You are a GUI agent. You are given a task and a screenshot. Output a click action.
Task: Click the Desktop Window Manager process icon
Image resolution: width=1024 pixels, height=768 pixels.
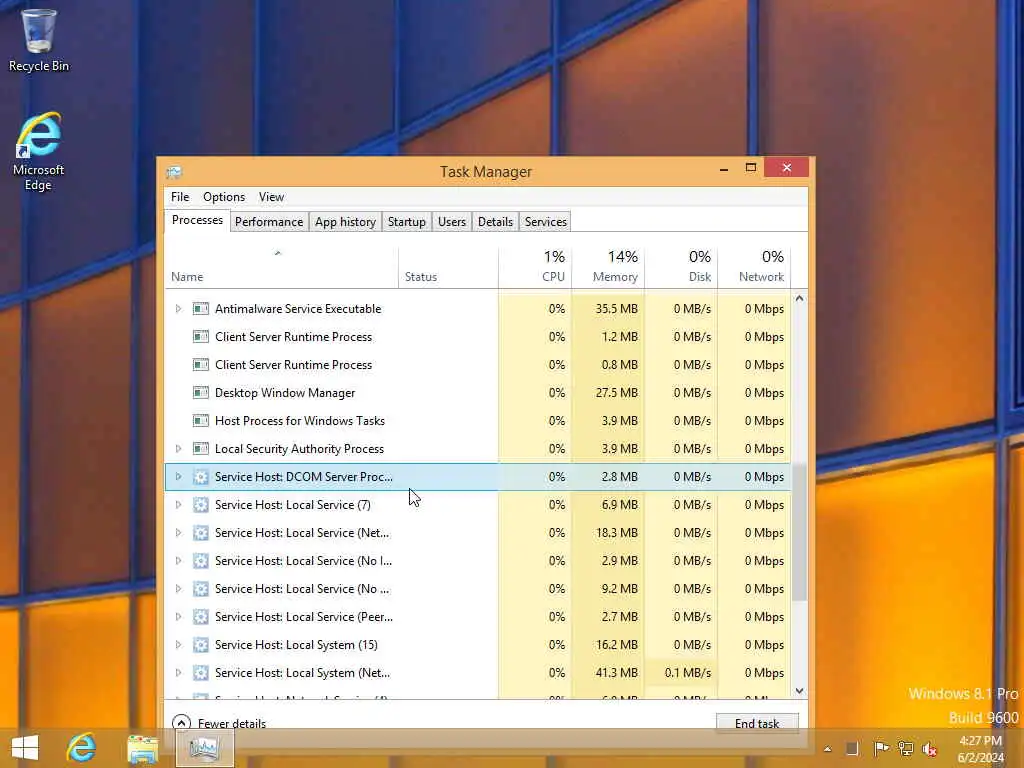coord(200,392)
